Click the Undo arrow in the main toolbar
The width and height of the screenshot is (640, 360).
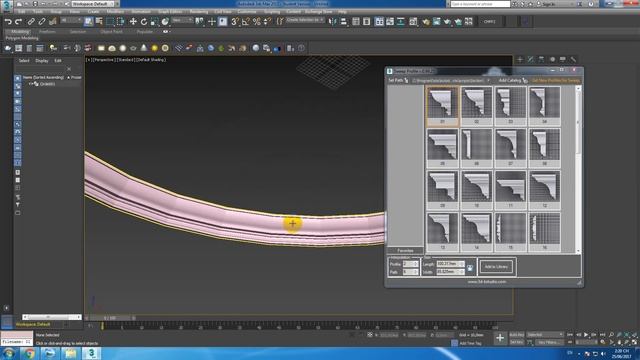click(8, 22)
